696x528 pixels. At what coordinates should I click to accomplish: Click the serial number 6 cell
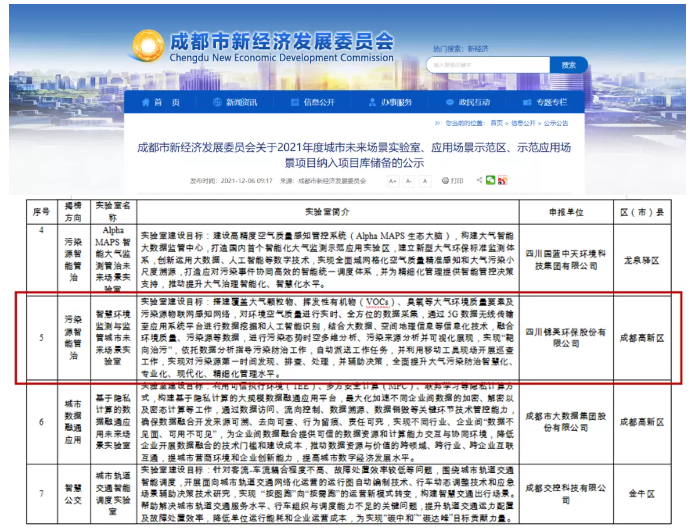coord(42,422)
